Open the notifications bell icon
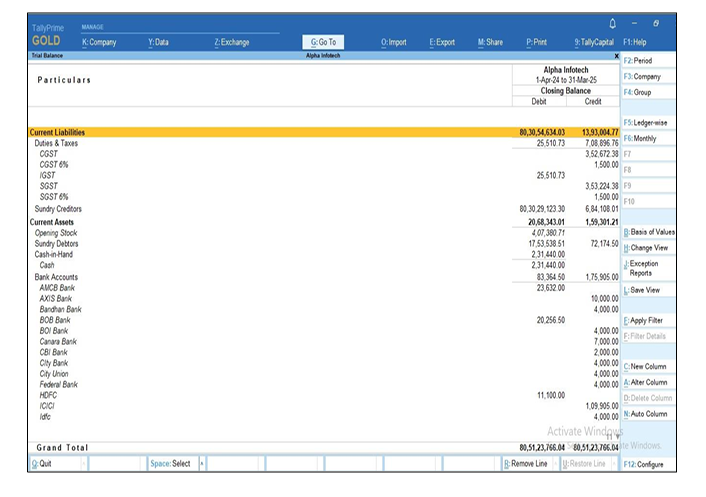Screen dimensions: 706x497 coord(612,23)
